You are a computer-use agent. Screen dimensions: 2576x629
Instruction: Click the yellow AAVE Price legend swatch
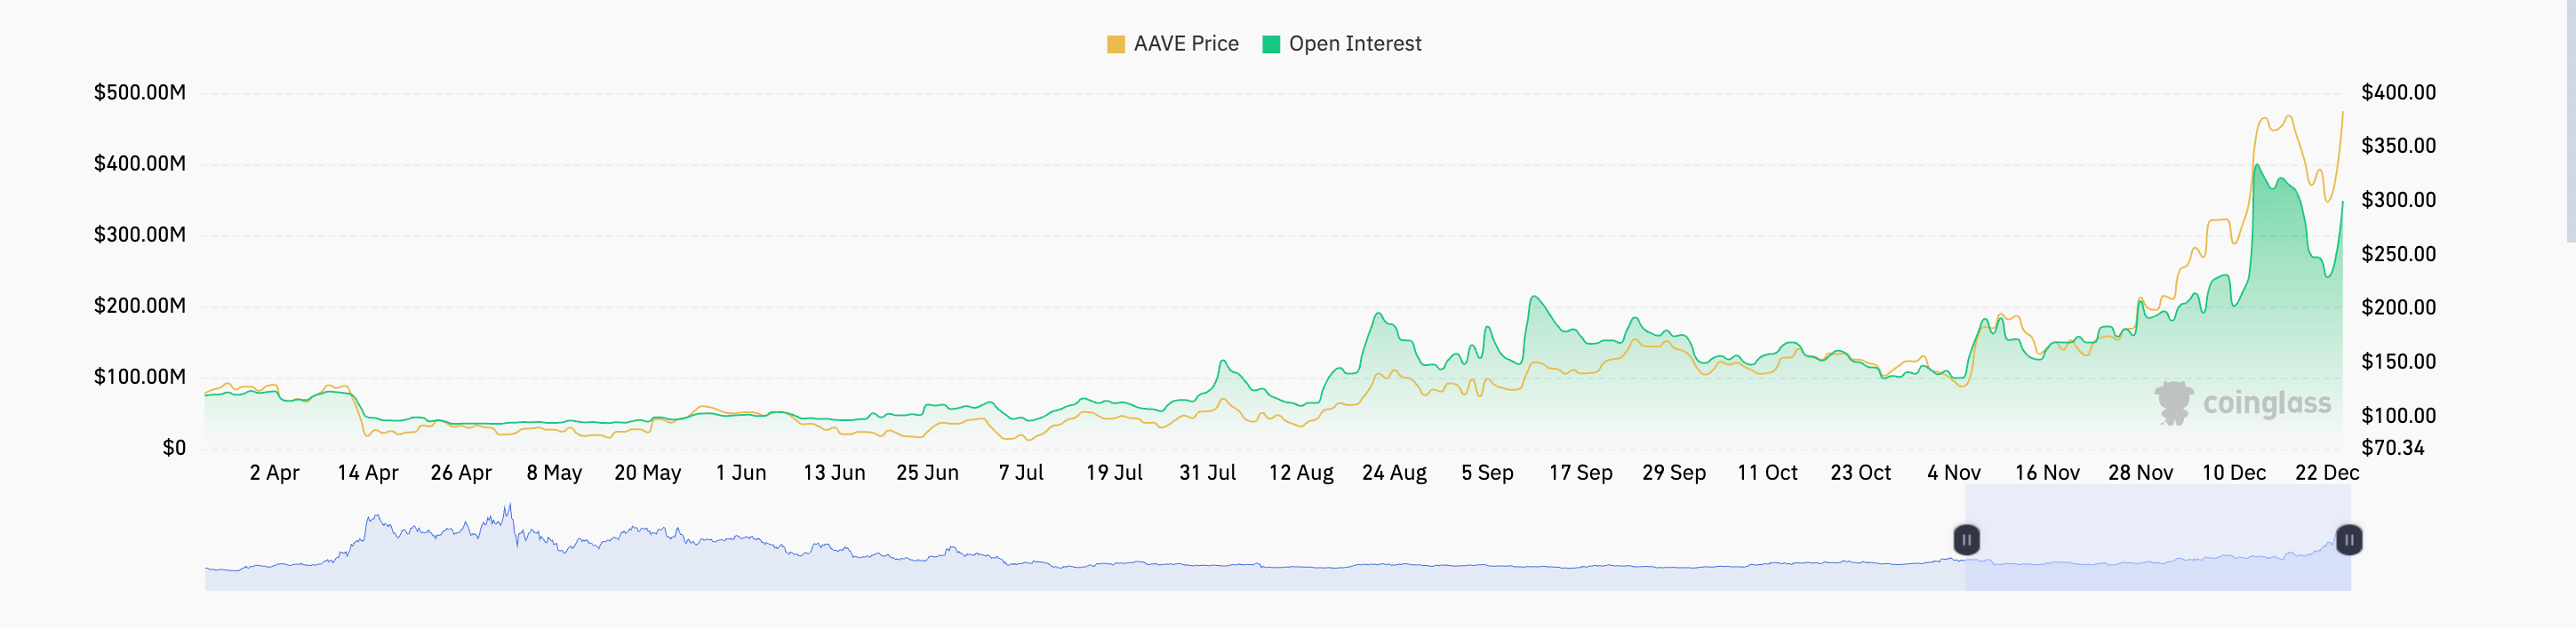coord(1116,44)
